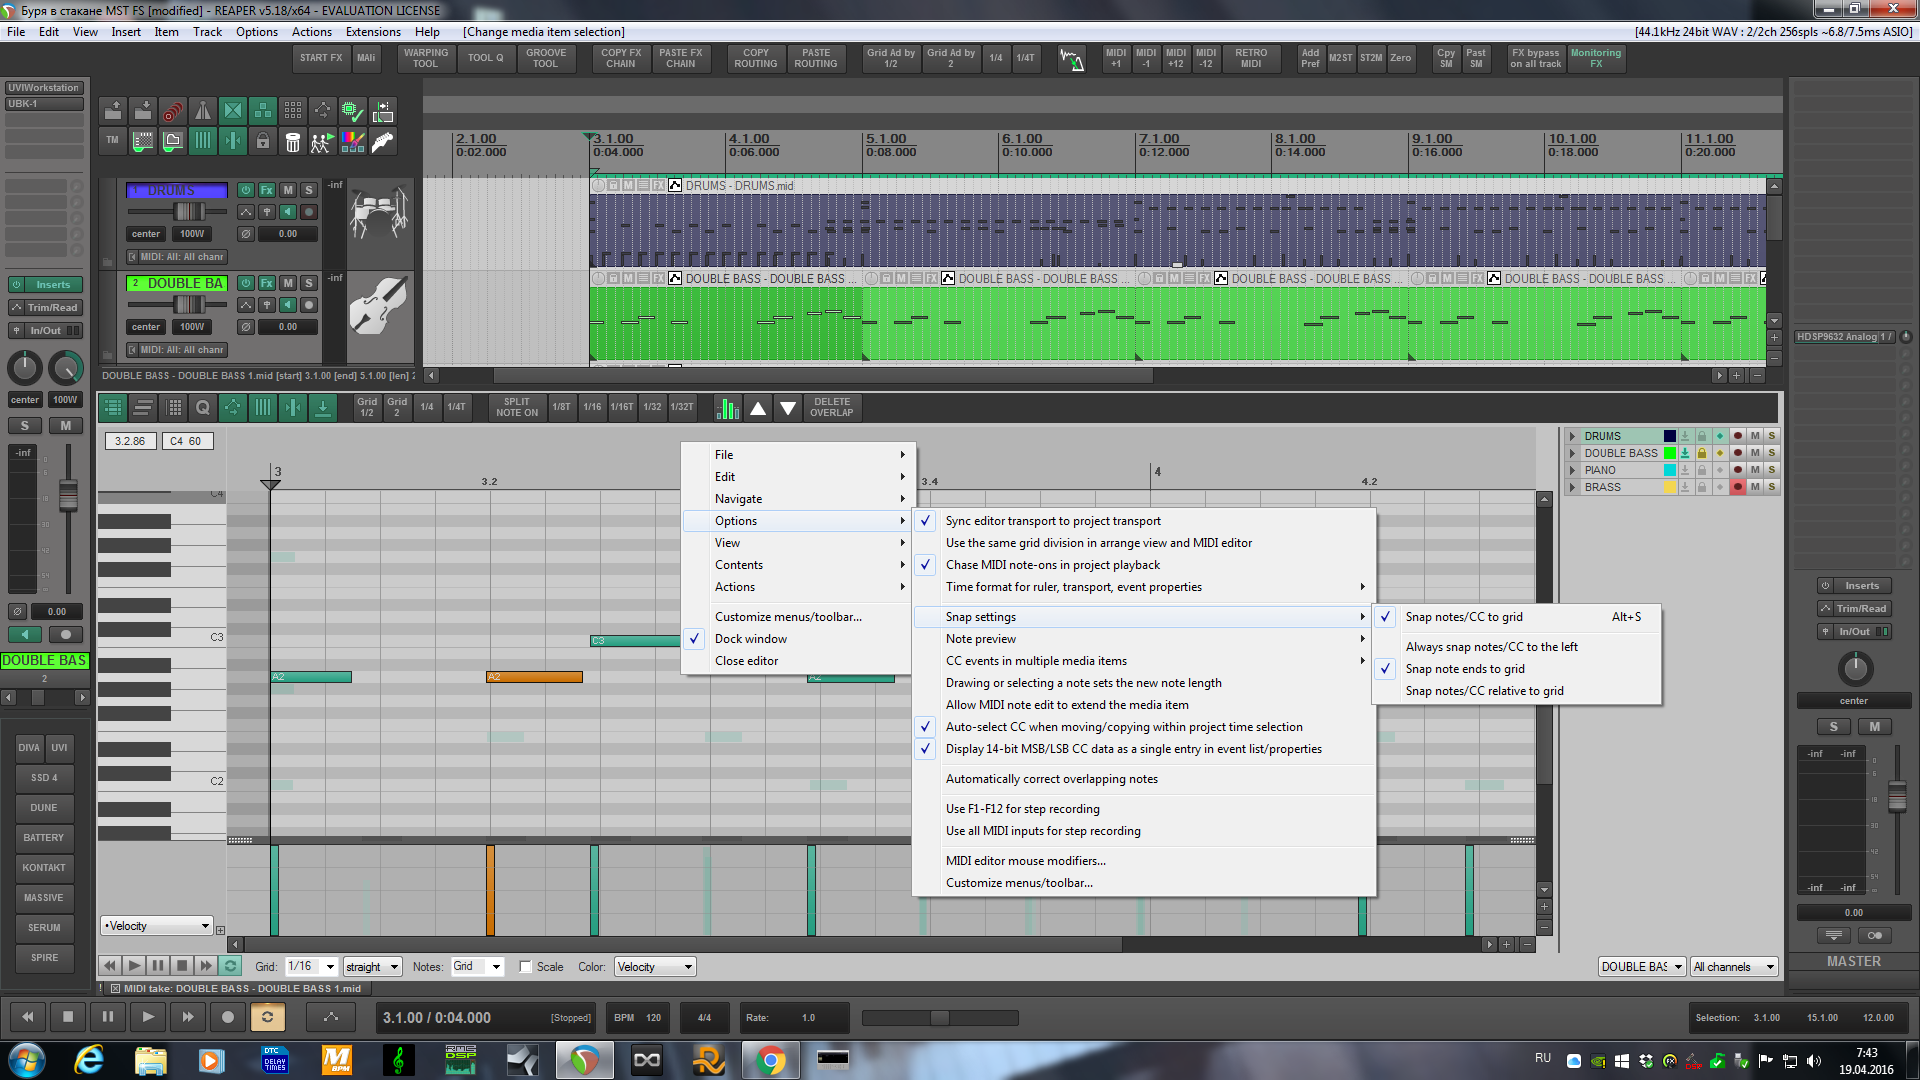The width and height of the screenshot is (1920, 1080).
Task: Toggle Sync editor transport to project transport
Action: (1053, 521)
